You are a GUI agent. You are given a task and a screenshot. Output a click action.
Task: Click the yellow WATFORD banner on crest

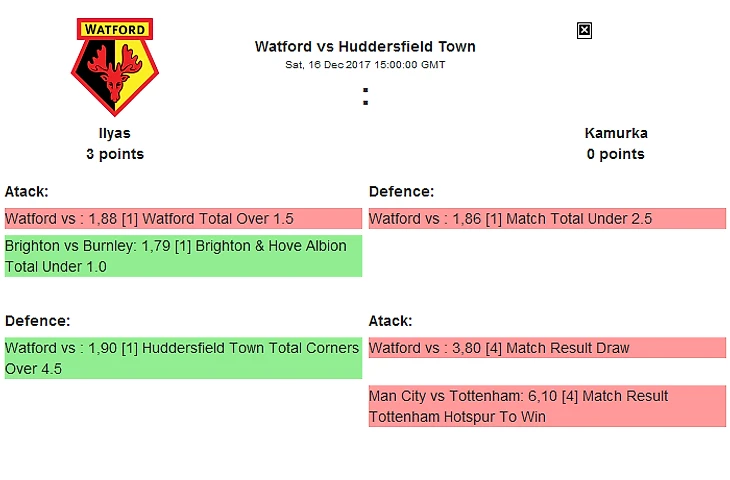(x=115, y=29)
